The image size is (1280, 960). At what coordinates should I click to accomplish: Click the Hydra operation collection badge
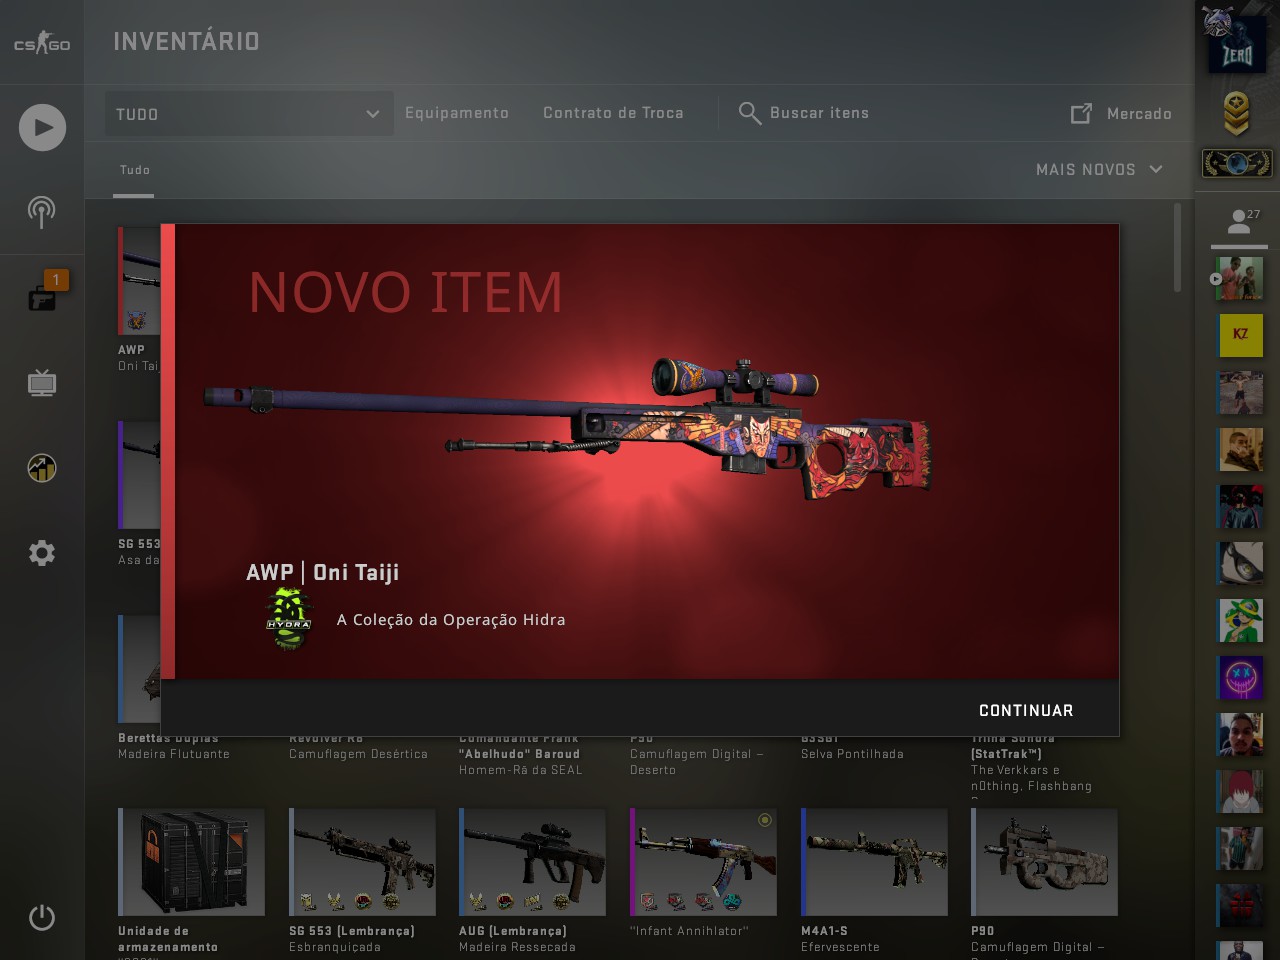click(289, 619)
